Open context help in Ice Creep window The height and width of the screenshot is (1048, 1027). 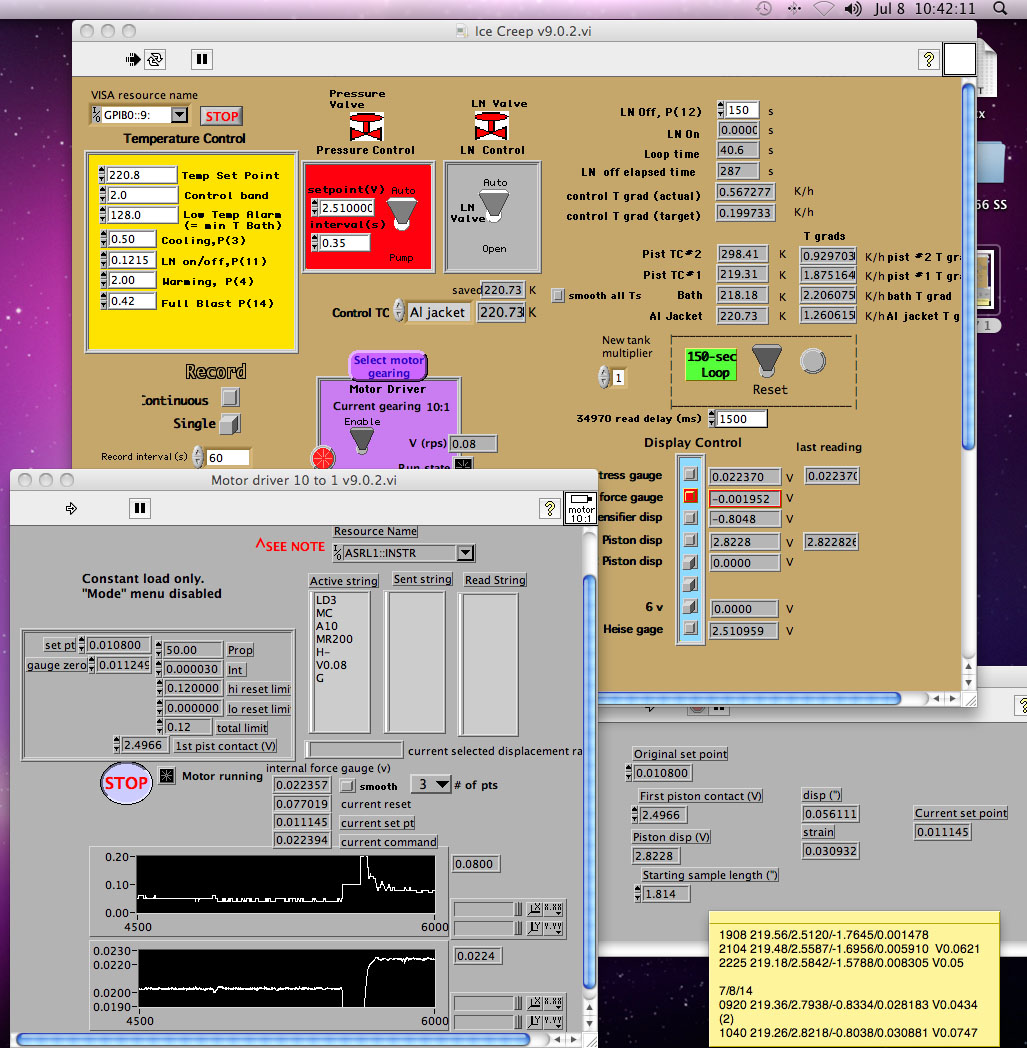(x=928, y=59)
